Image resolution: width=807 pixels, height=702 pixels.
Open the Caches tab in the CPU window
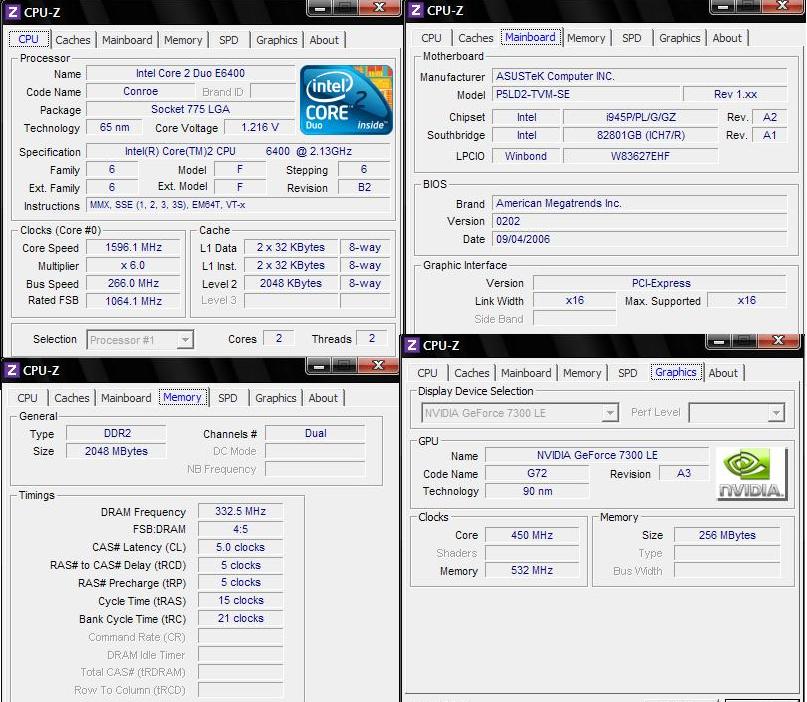point(73,40)
